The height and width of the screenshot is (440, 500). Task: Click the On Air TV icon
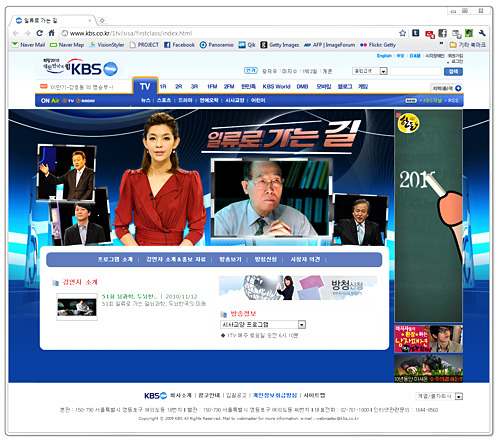click(x=68, y=101)
